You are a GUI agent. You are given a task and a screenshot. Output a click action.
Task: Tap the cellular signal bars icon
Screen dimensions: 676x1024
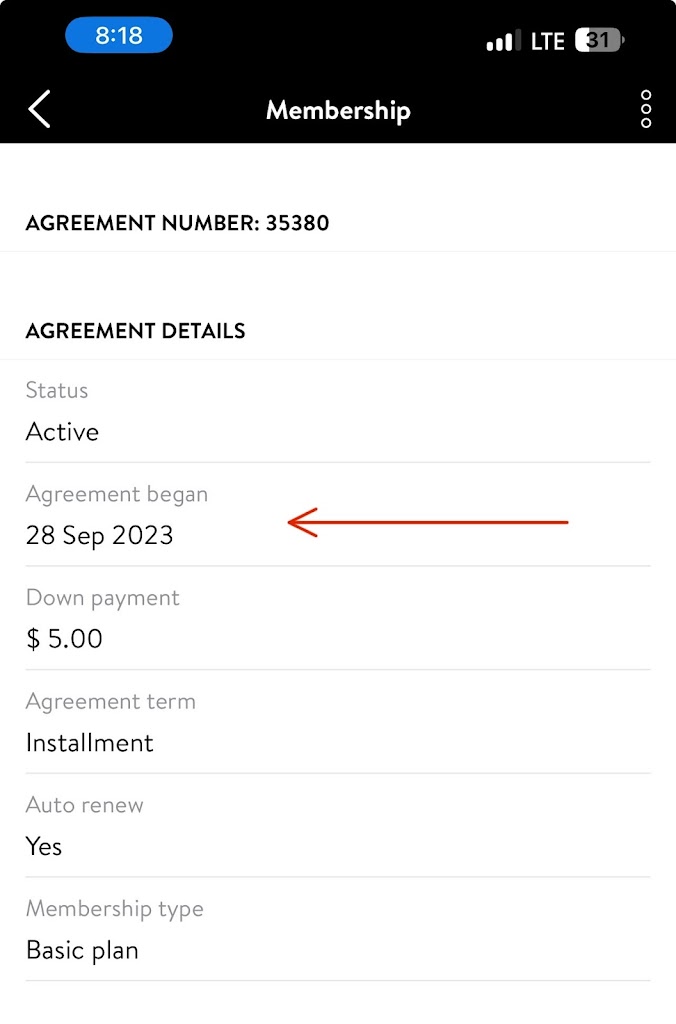click(x=503, y=42)
